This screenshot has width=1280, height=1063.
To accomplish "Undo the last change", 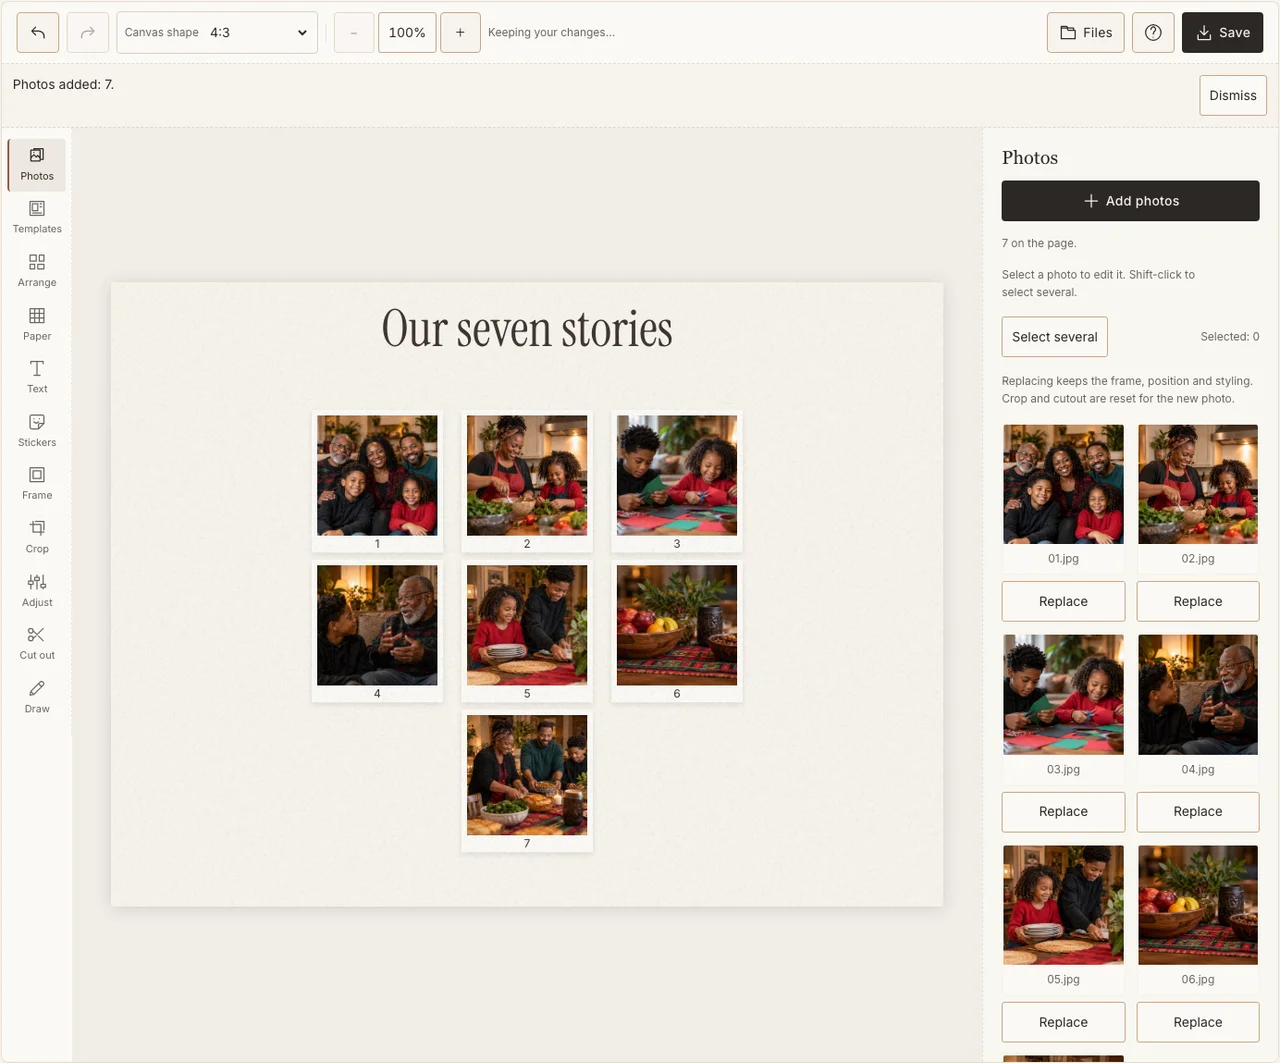I will tap(38, 33).
